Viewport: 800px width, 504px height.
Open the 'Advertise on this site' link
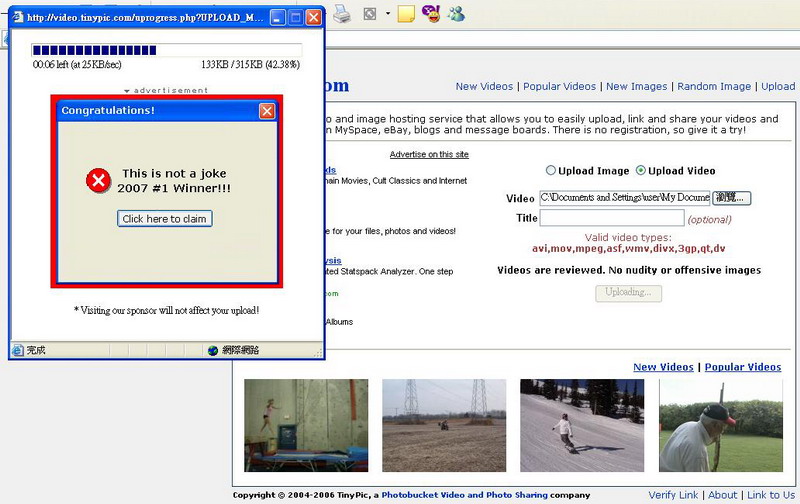pos(429,155)
